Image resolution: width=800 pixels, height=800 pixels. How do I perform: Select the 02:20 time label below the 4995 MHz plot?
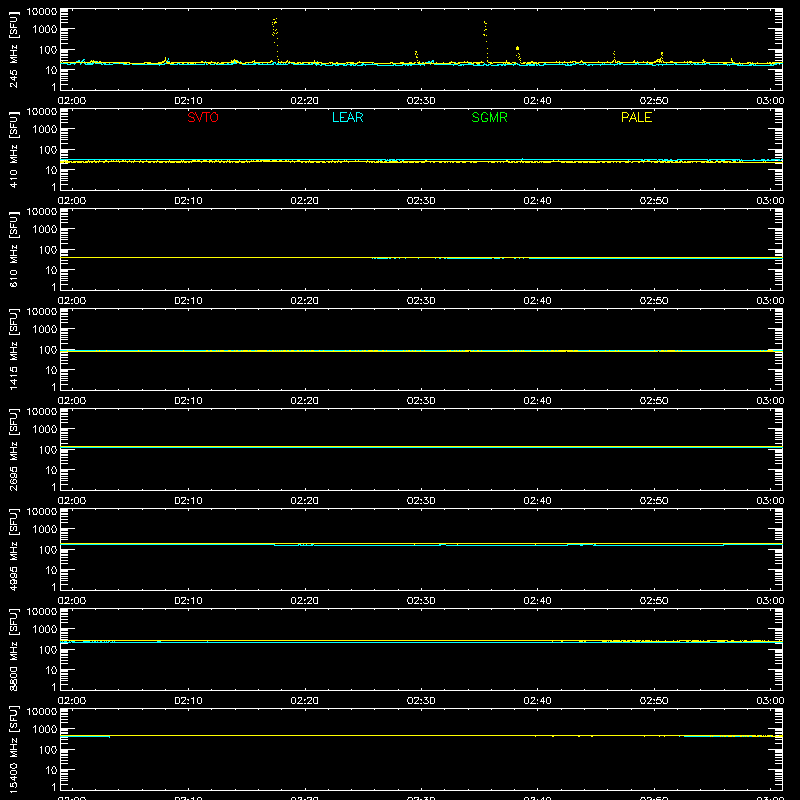coord(305,601)
